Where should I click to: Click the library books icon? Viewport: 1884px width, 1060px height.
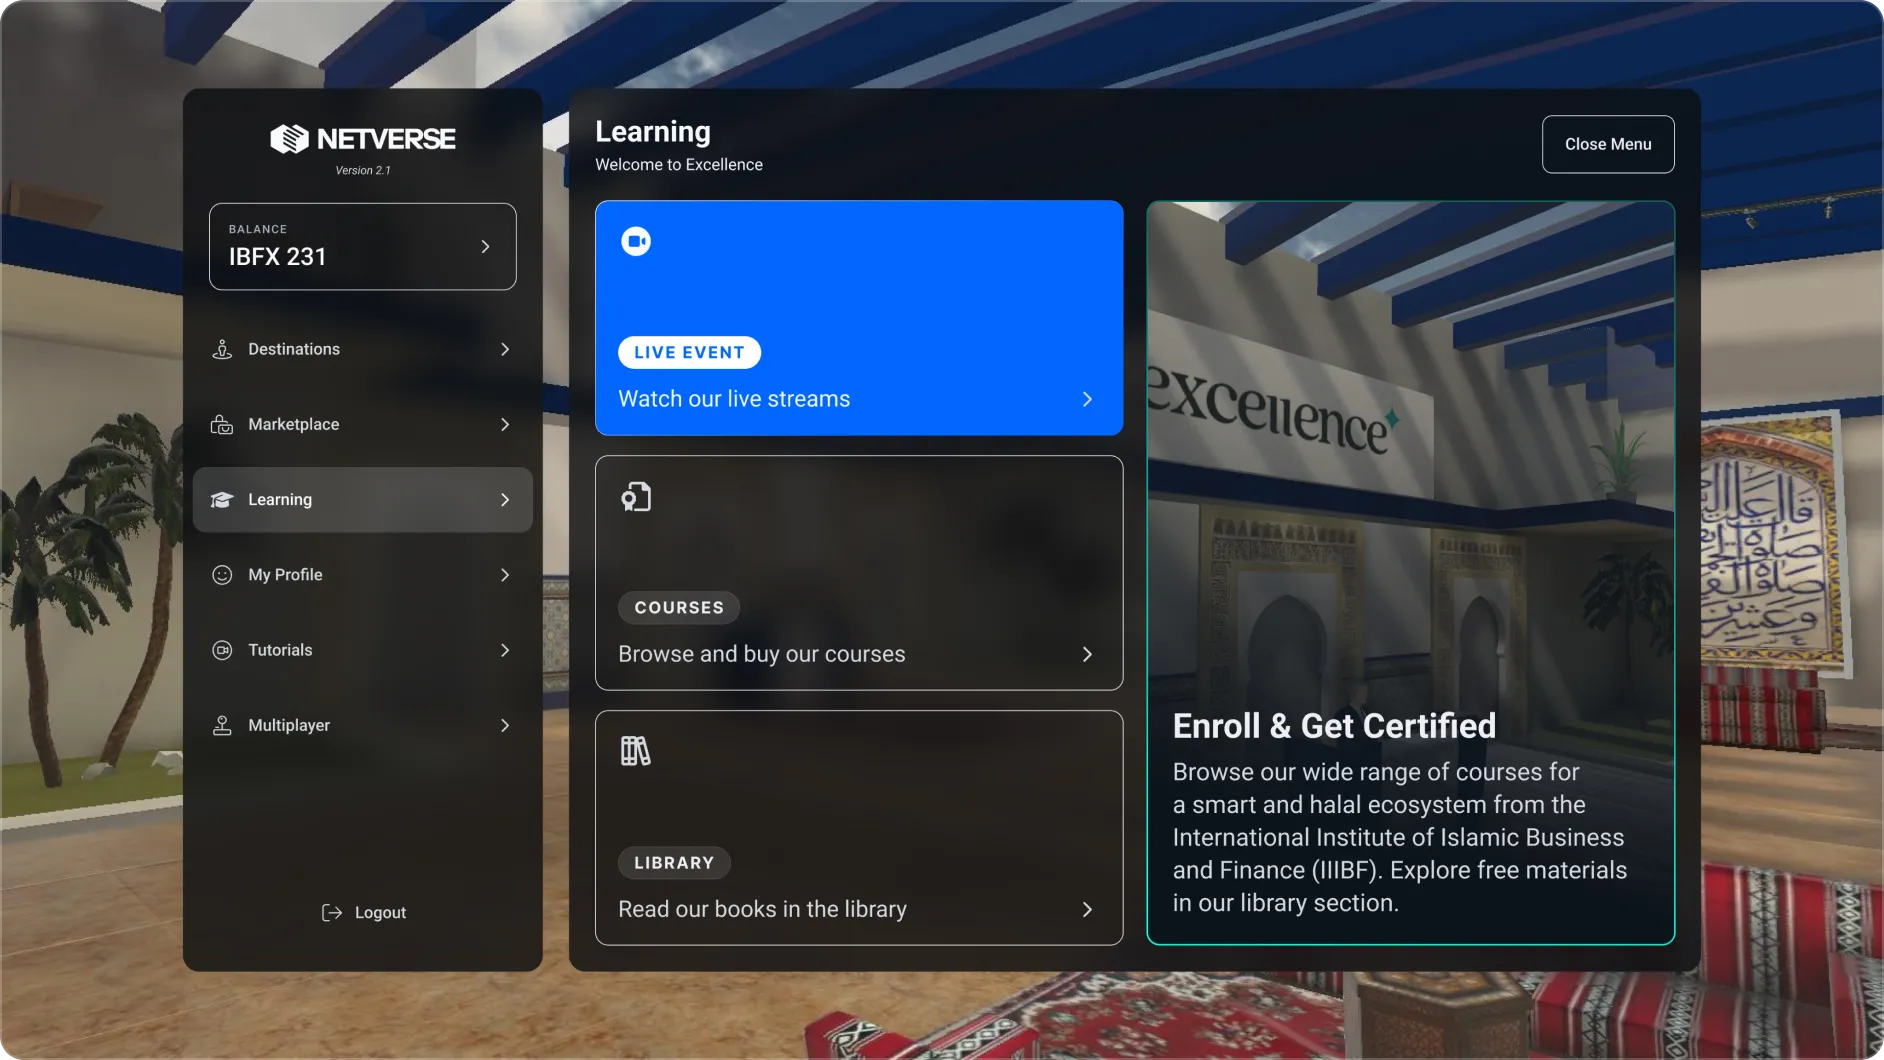(x=636, y=751)
